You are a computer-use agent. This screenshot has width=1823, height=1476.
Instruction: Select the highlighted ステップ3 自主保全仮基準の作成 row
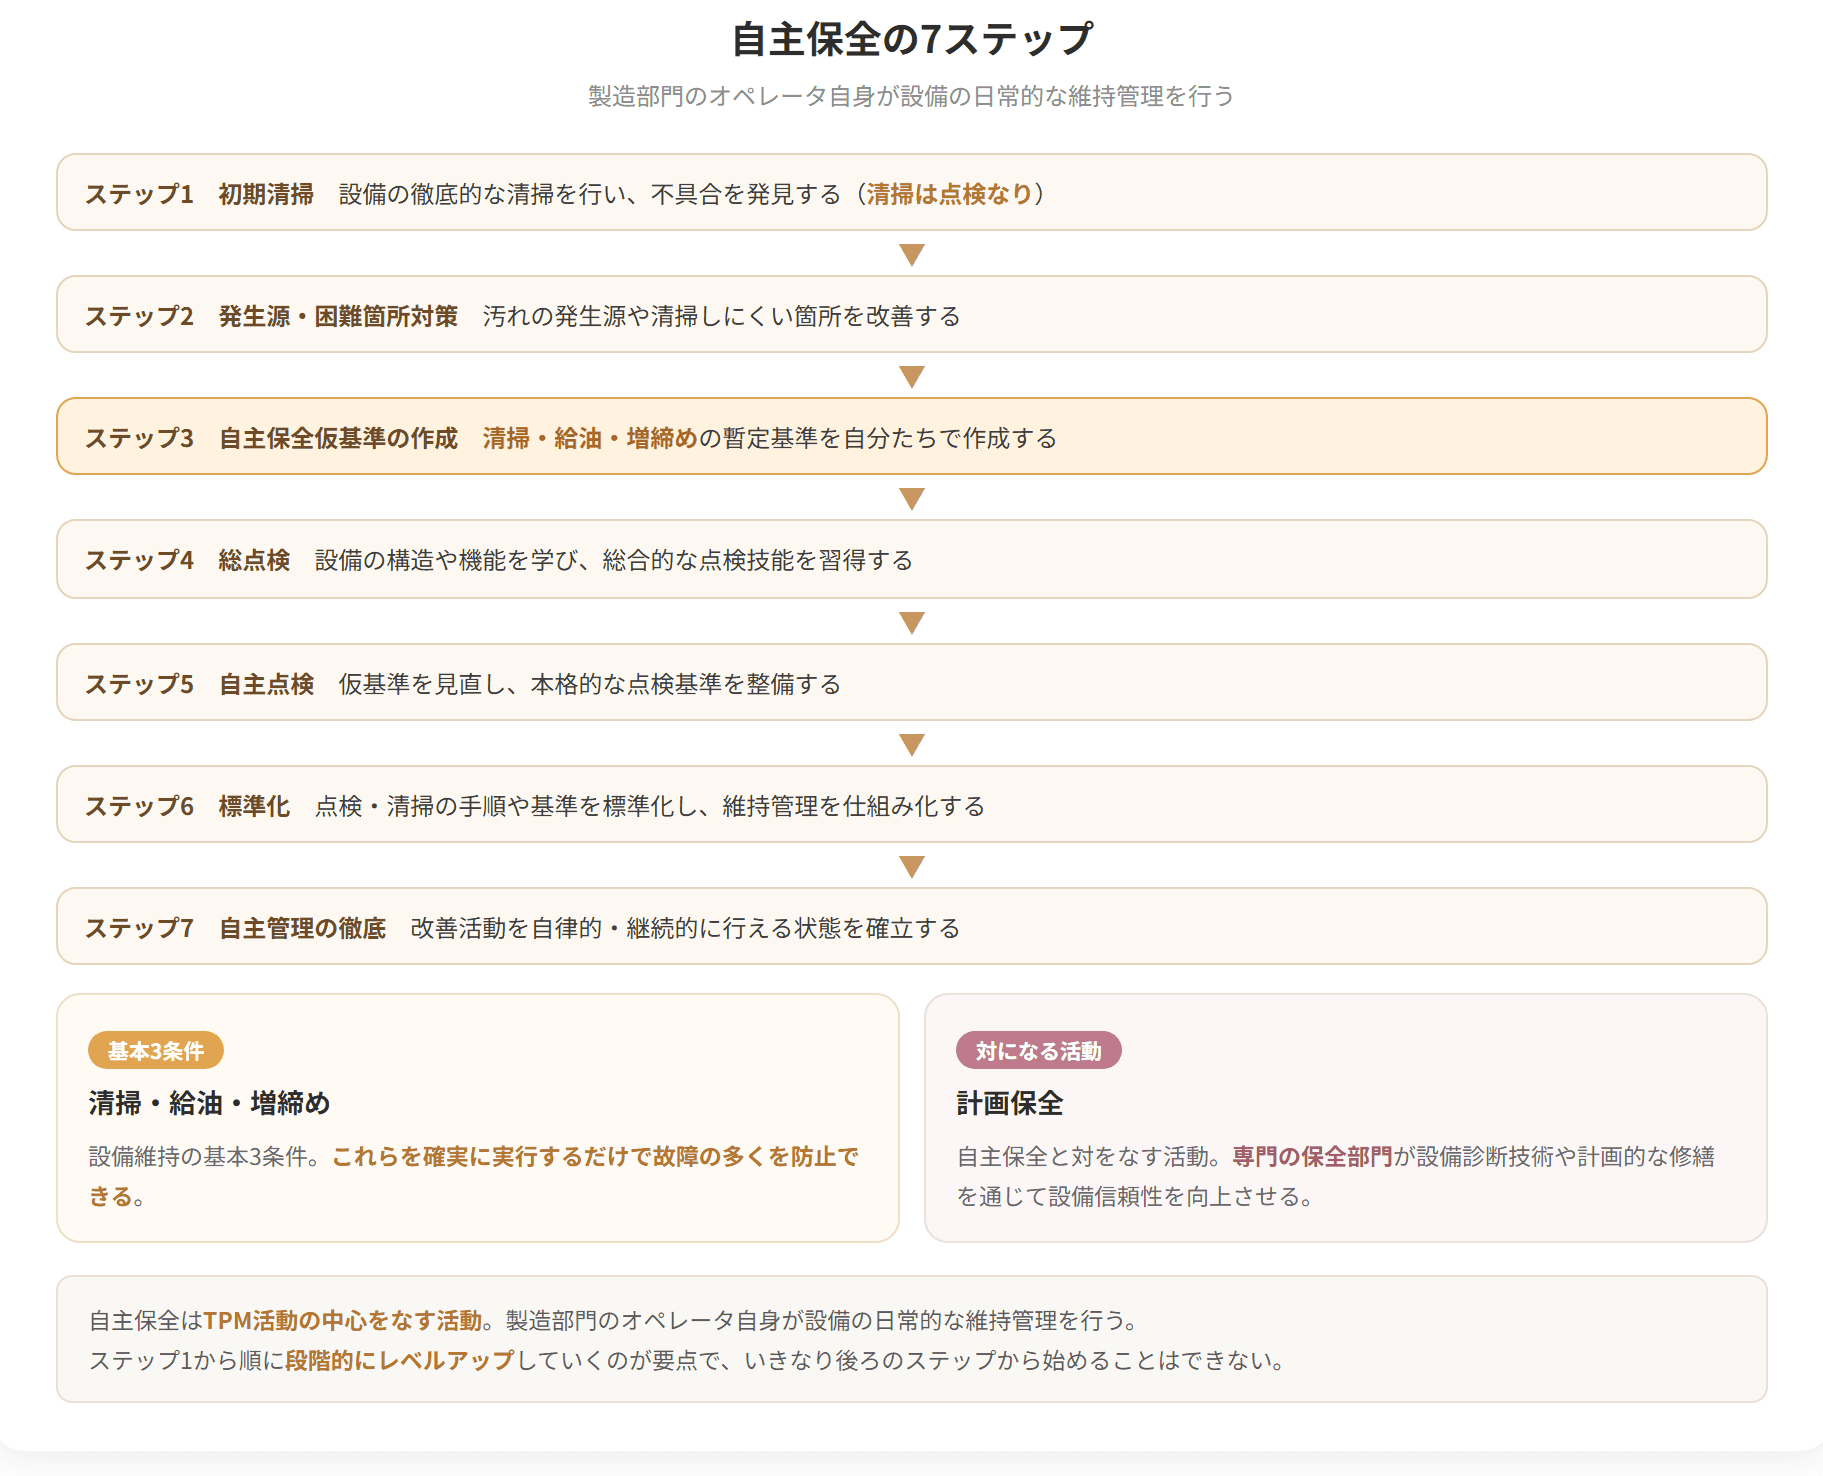912,436
